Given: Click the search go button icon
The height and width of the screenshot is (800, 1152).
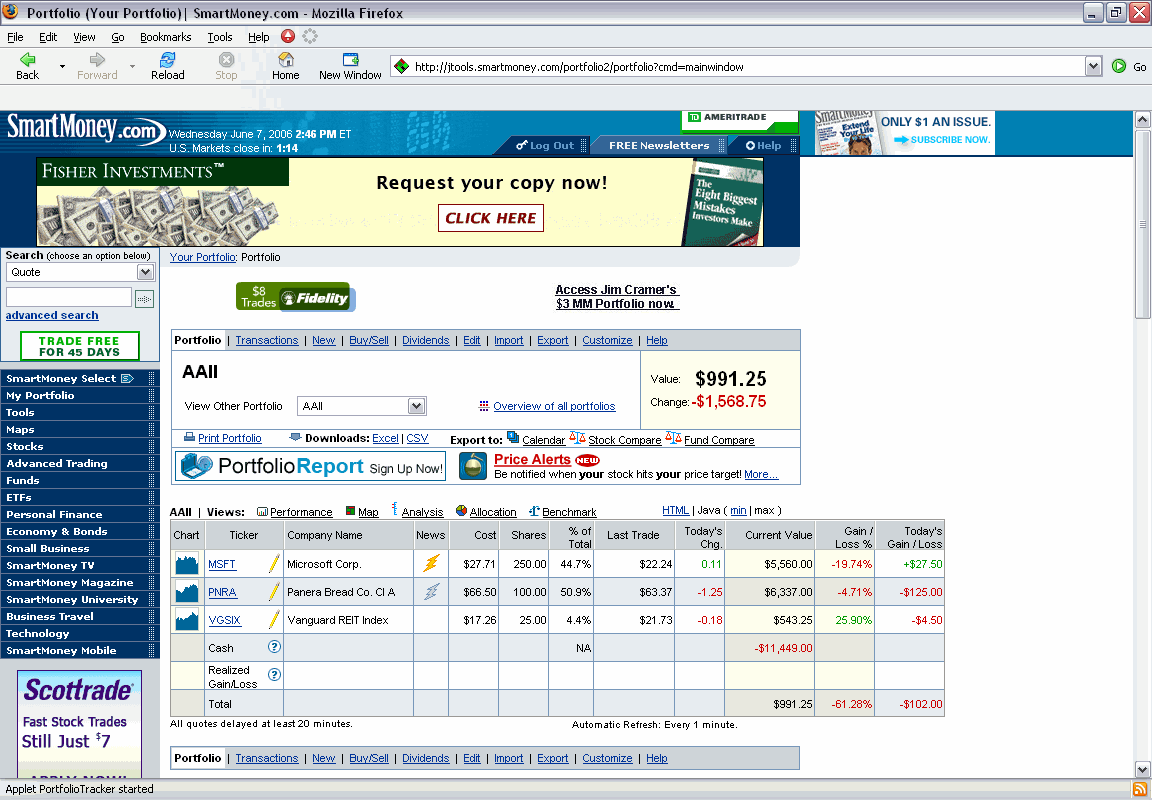Looking at the screenshot, I should [145, 298].
